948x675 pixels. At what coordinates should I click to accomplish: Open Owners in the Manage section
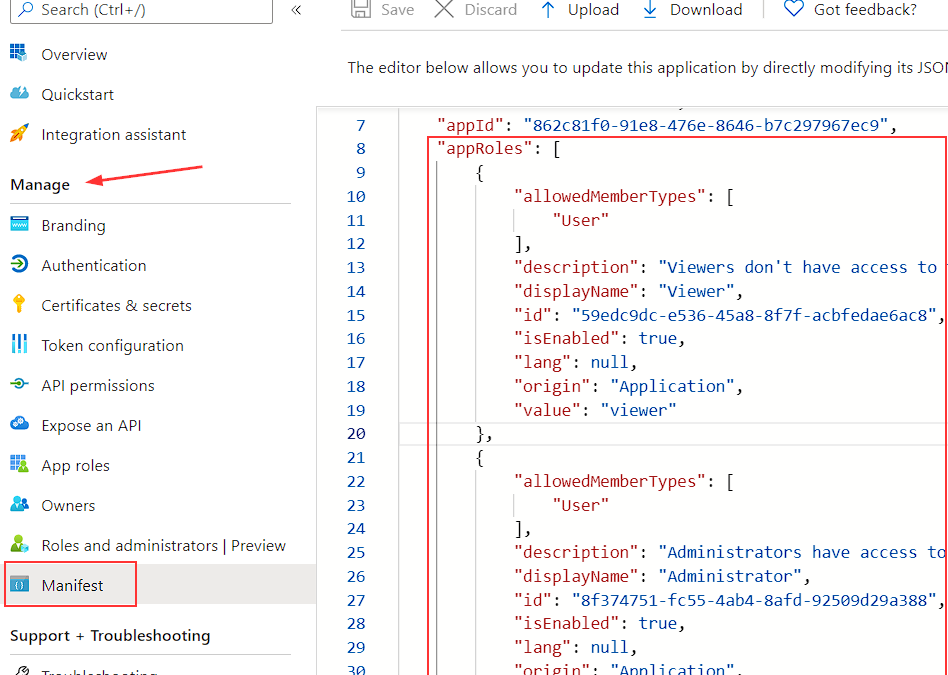(68, 506)
